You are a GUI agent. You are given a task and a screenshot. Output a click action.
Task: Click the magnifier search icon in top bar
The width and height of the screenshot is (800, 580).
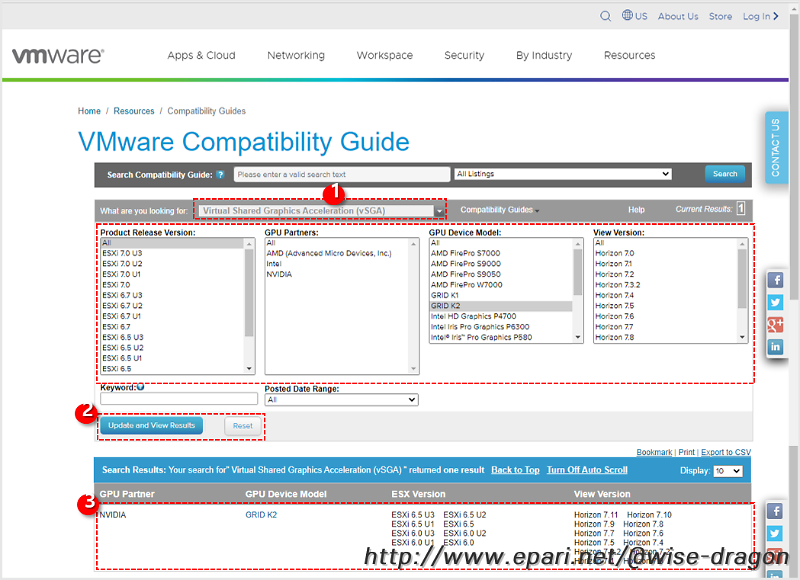tap(605, 16)
